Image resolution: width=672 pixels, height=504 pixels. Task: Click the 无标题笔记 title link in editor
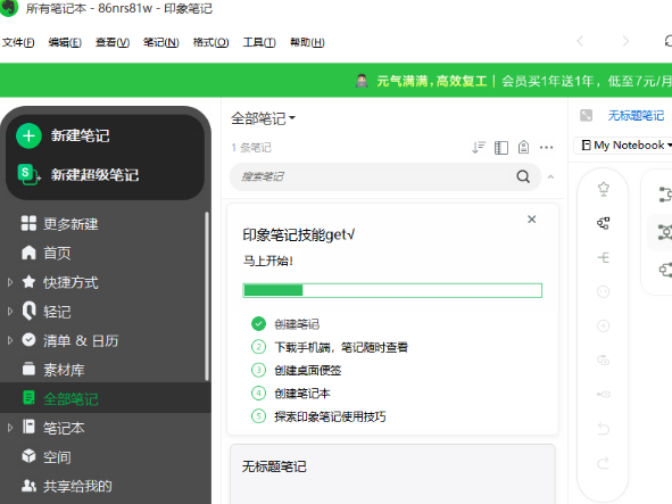point(636,115)
